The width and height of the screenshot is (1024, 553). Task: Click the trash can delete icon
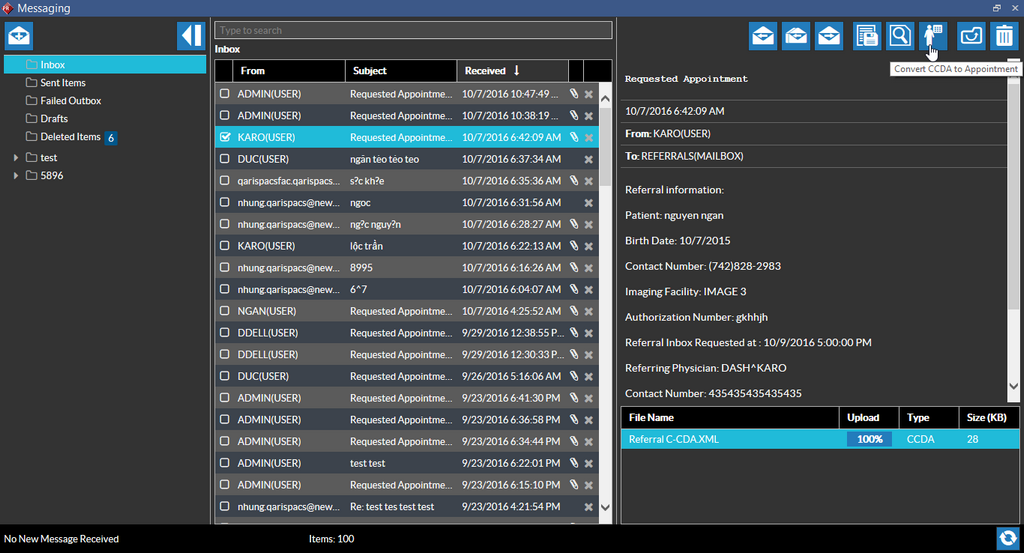[1003, 36]
